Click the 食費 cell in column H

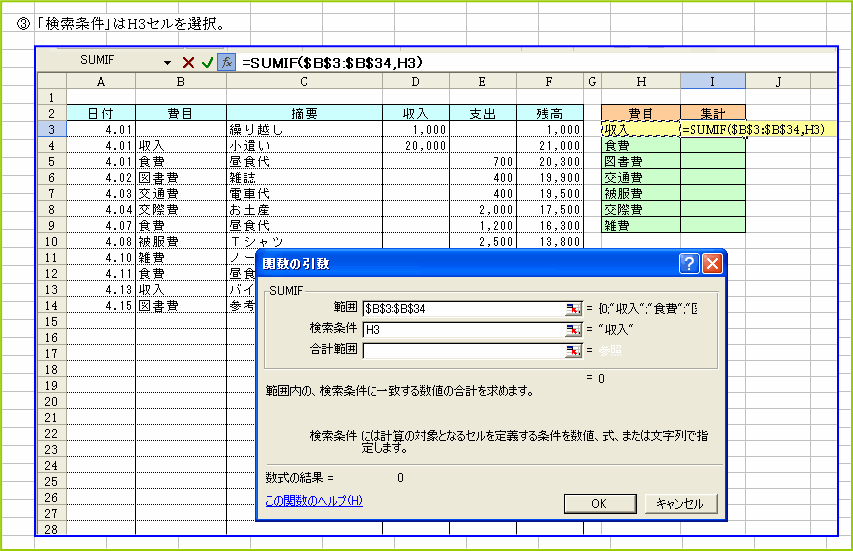(640, 145)
